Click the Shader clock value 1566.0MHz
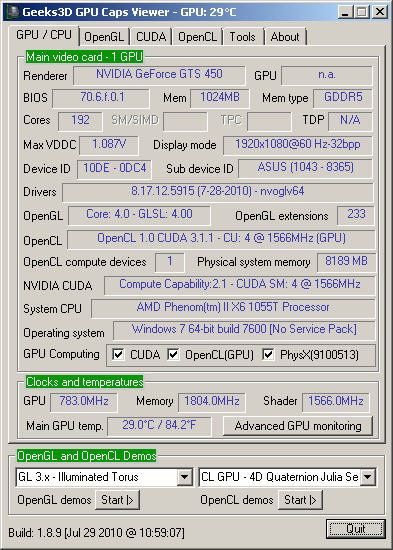 (335, 402)
